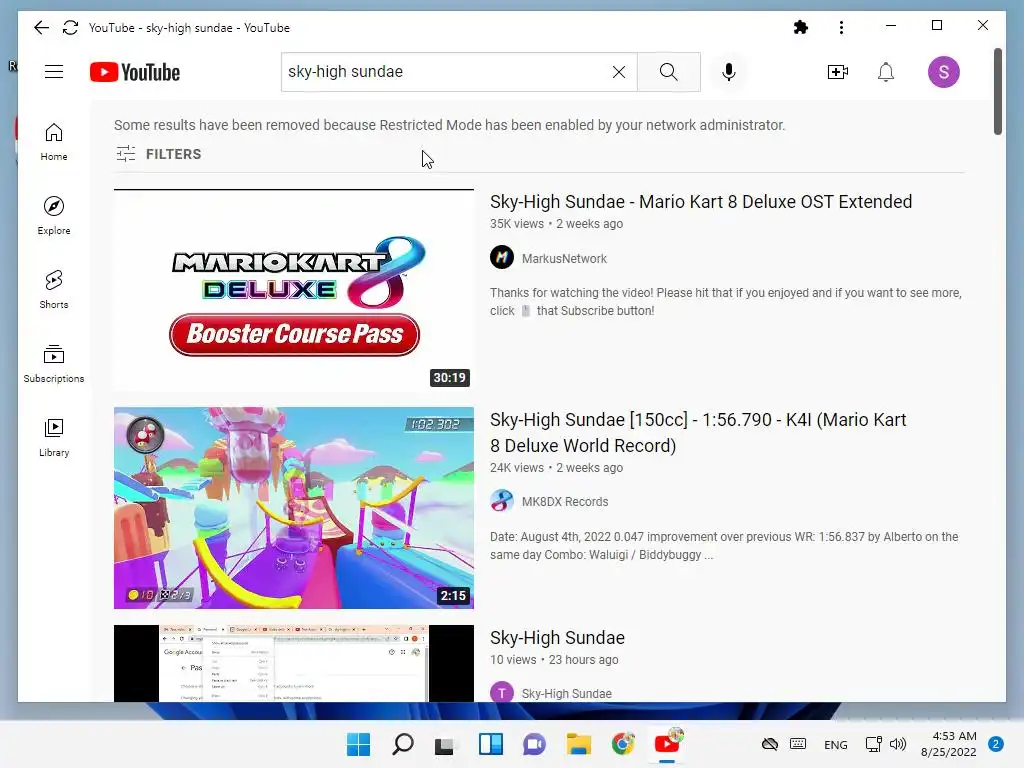
Task: Click the Restricted Mode notice text
Action: coord(449,125)
